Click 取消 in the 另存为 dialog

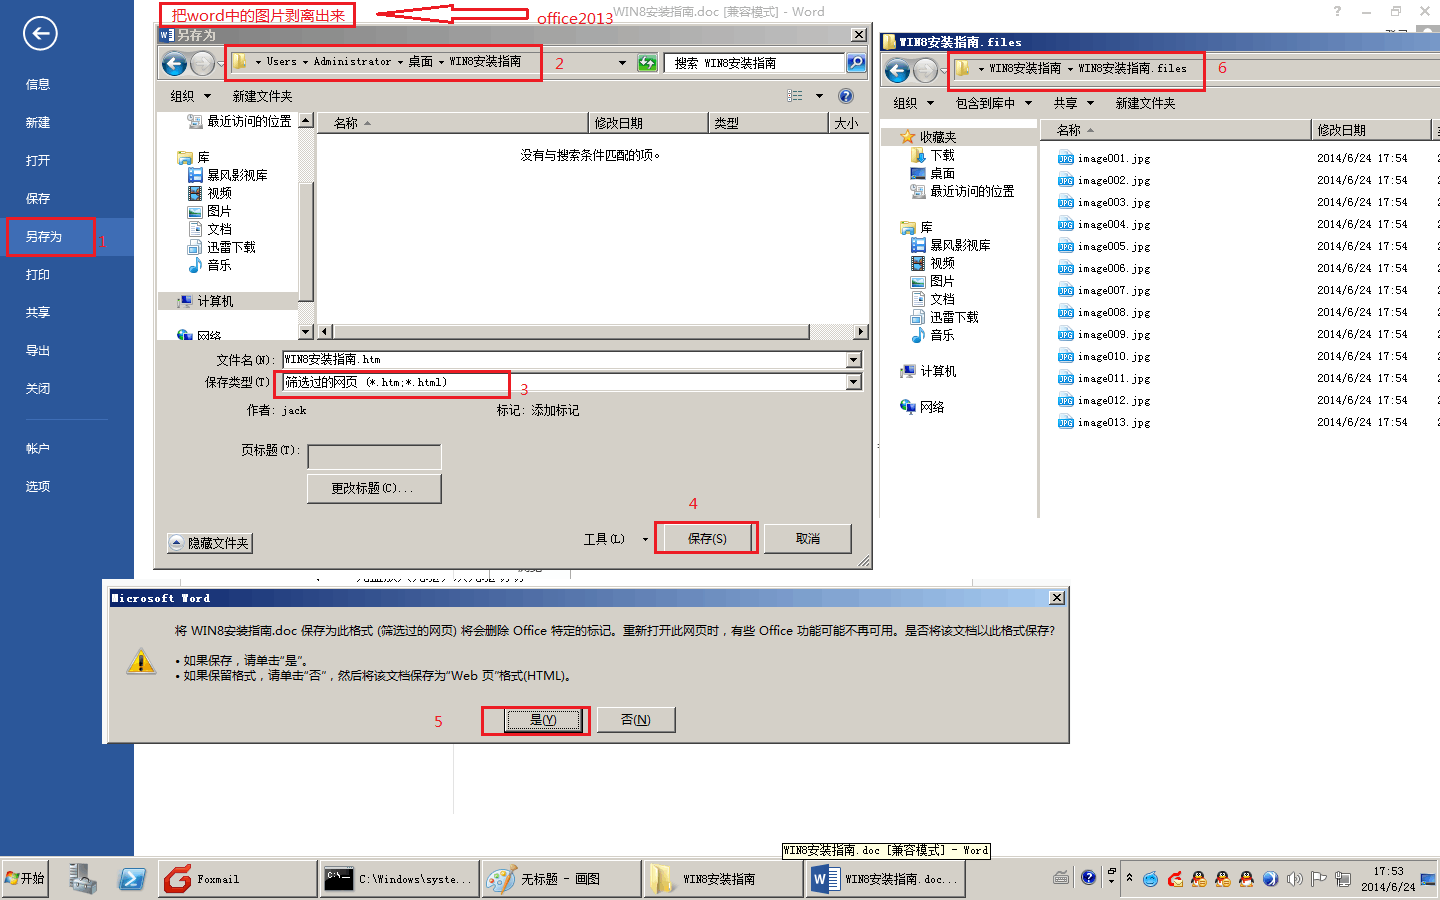click(x=808, y=539)
